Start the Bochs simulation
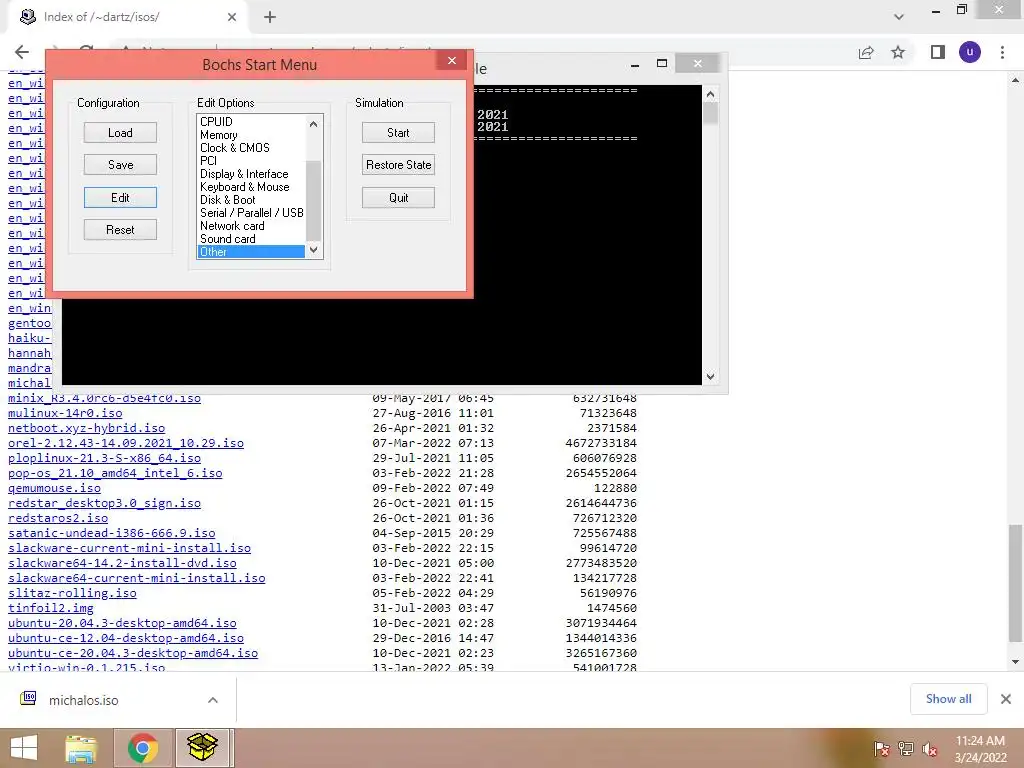Viewport: 1024px width, 768px height. click(x=398, y=133)
